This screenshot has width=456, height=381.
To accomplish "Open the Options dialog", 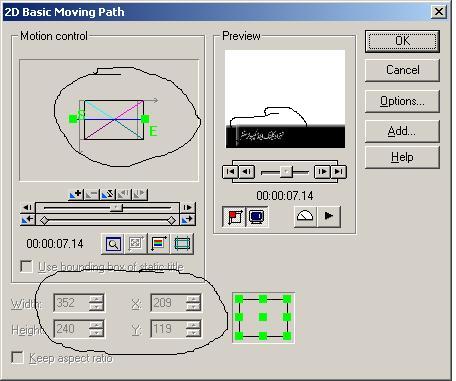I will 402,101.
